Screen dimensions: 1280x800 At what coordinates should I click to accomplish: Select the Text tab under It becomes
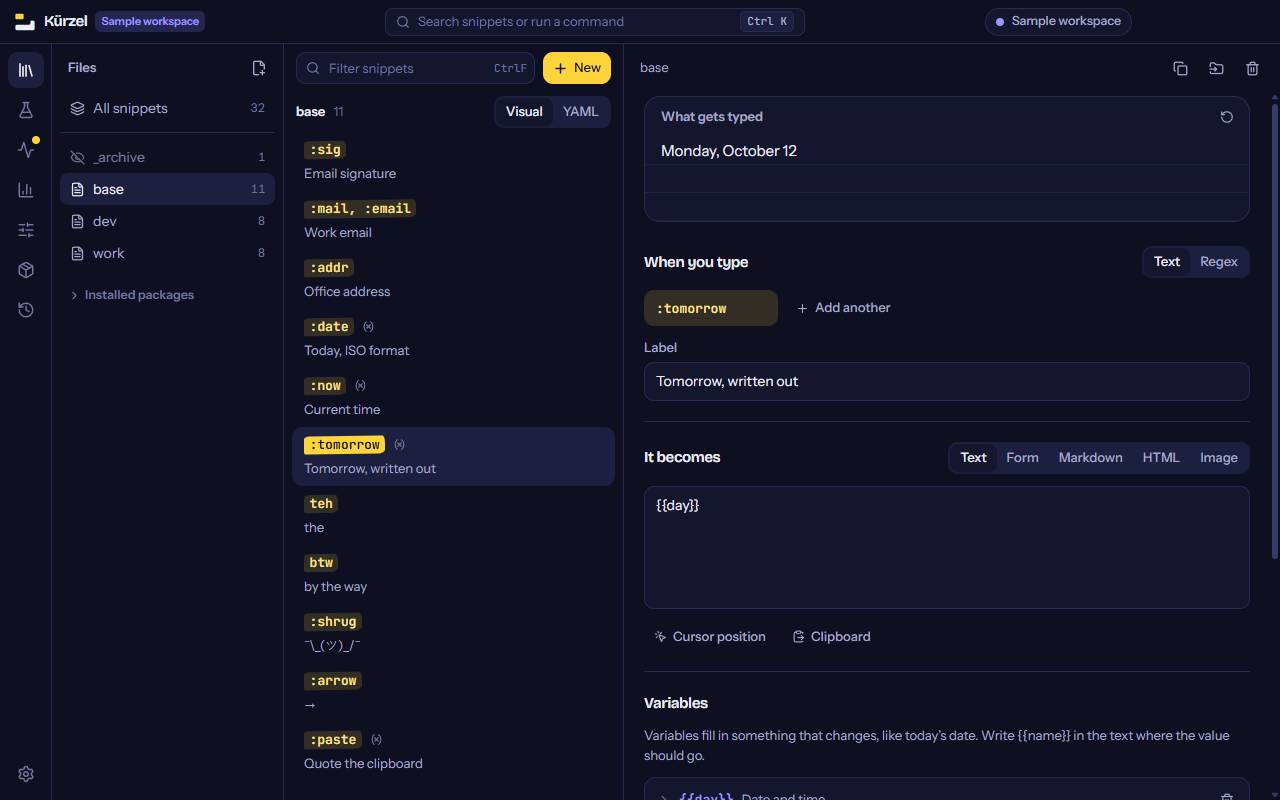click(973, 458)
